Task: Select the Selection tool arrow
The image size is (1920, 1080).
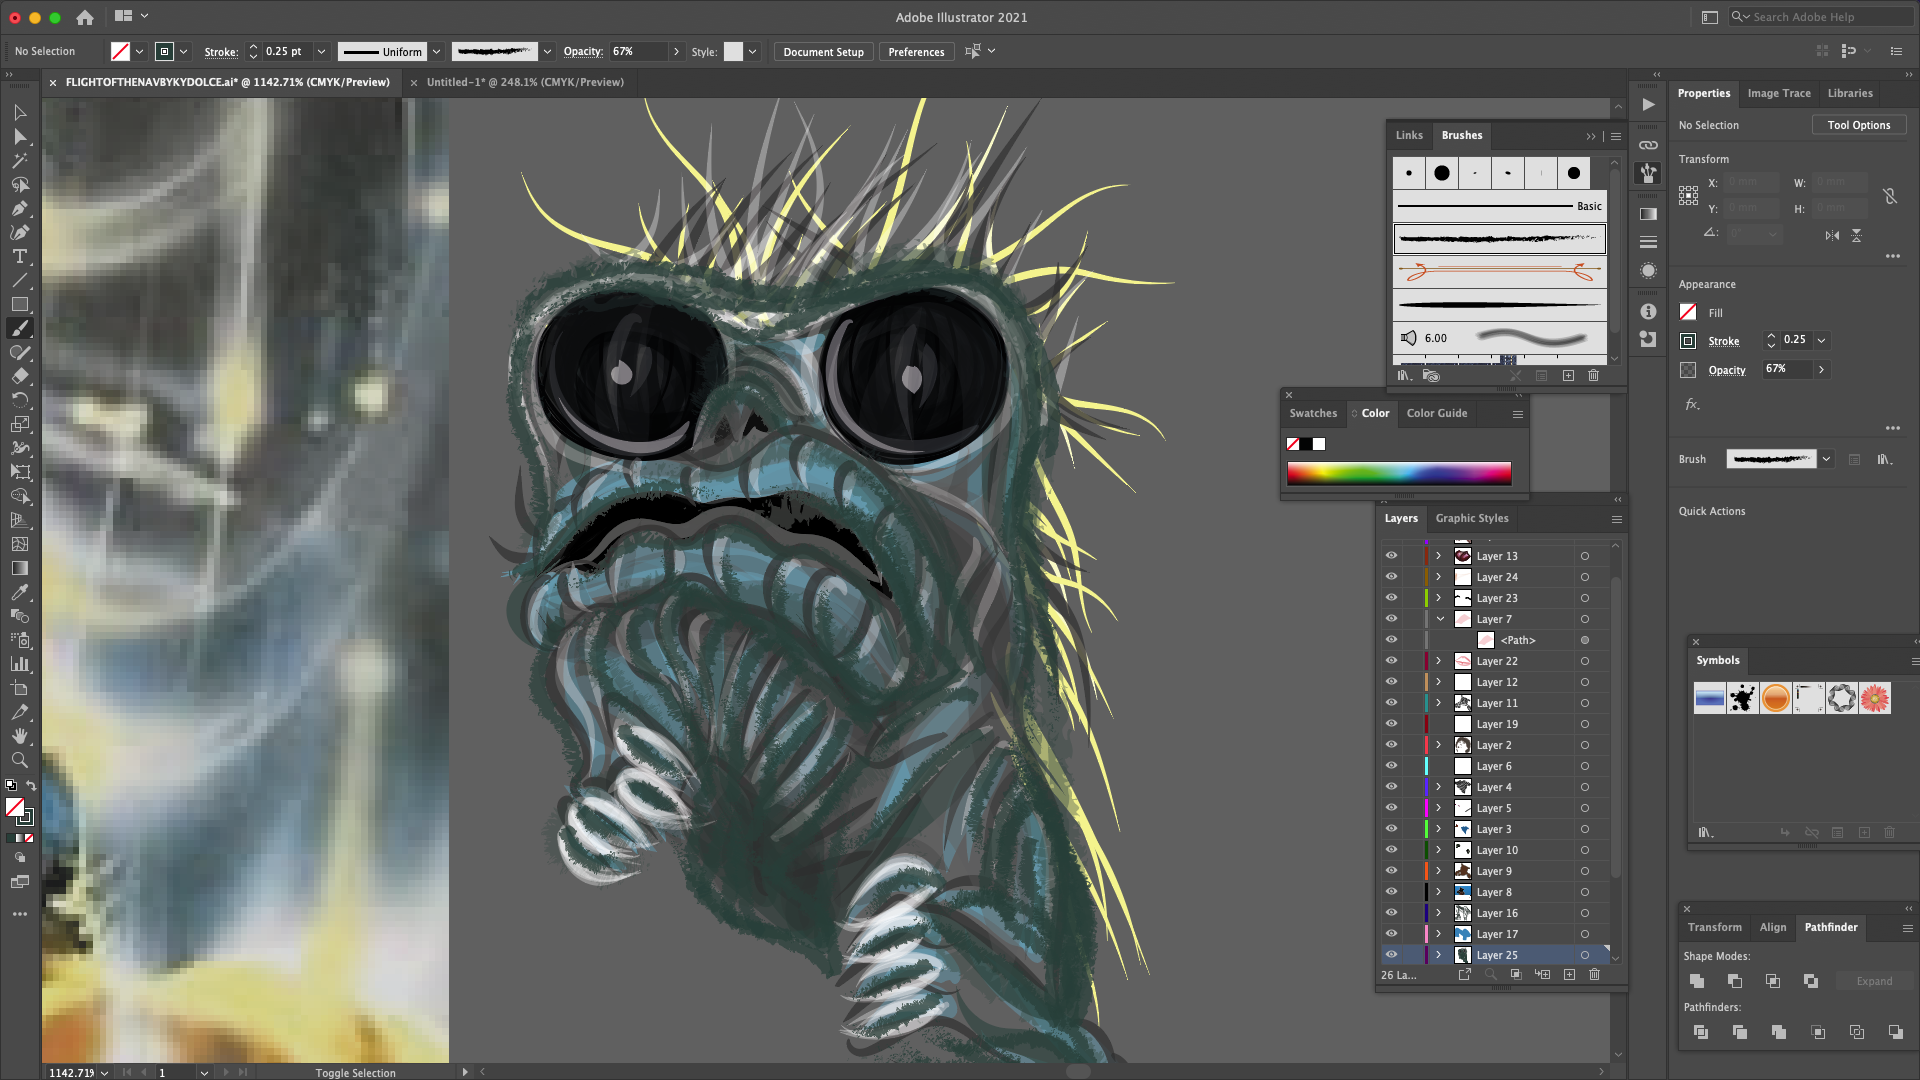Action: [19, 112]
